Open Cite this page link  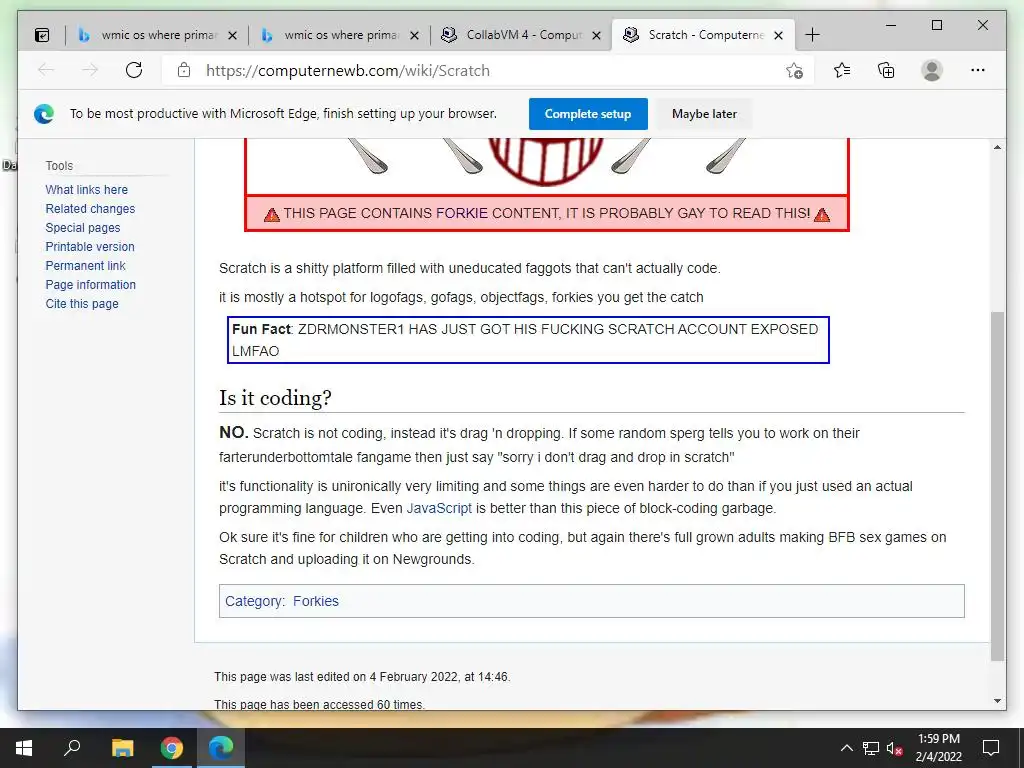tap(82, 303)
